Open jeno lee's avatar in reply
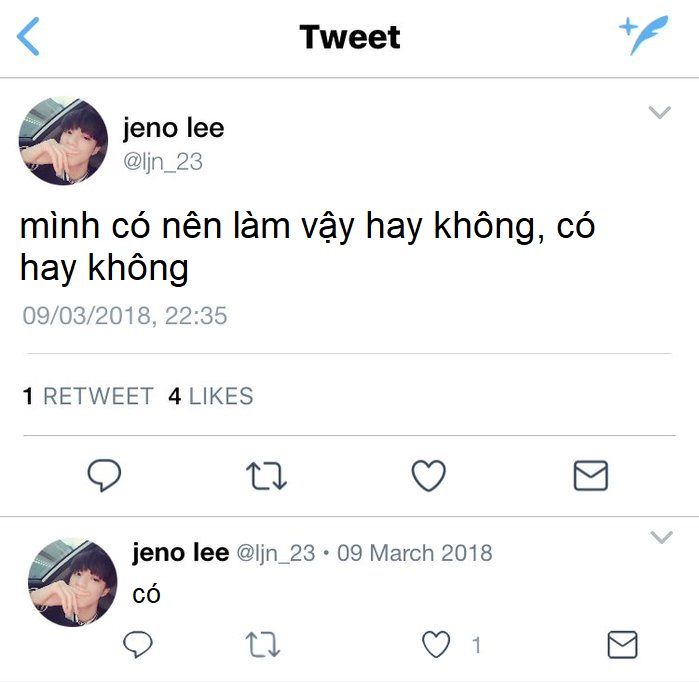Image resolution: width=699 pixels, height=682 pixels. 73,582
